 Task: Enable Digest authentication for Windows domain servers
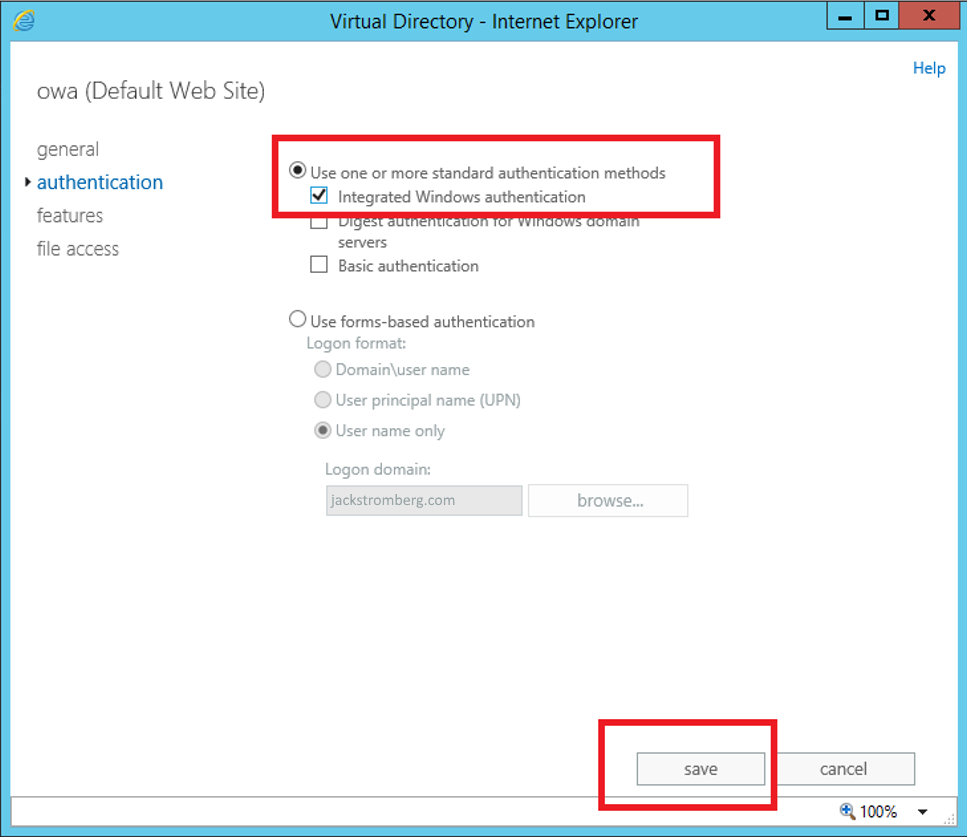pos(319,222)
